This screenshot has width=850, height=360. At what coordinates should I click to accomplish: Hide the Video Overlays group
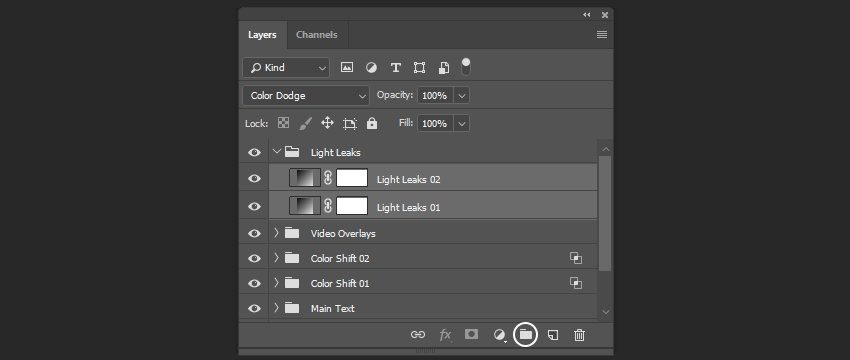[x=254, y=233]
